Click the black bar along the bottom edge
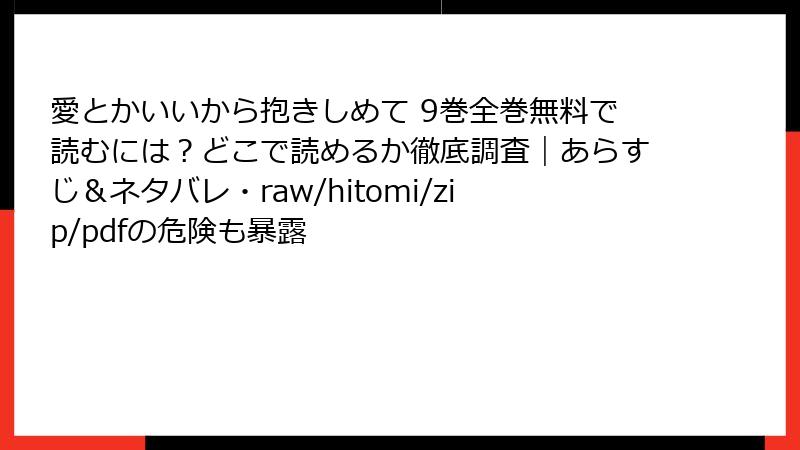The height and width of the screenshot is (450, 800). tap(455, 443)
